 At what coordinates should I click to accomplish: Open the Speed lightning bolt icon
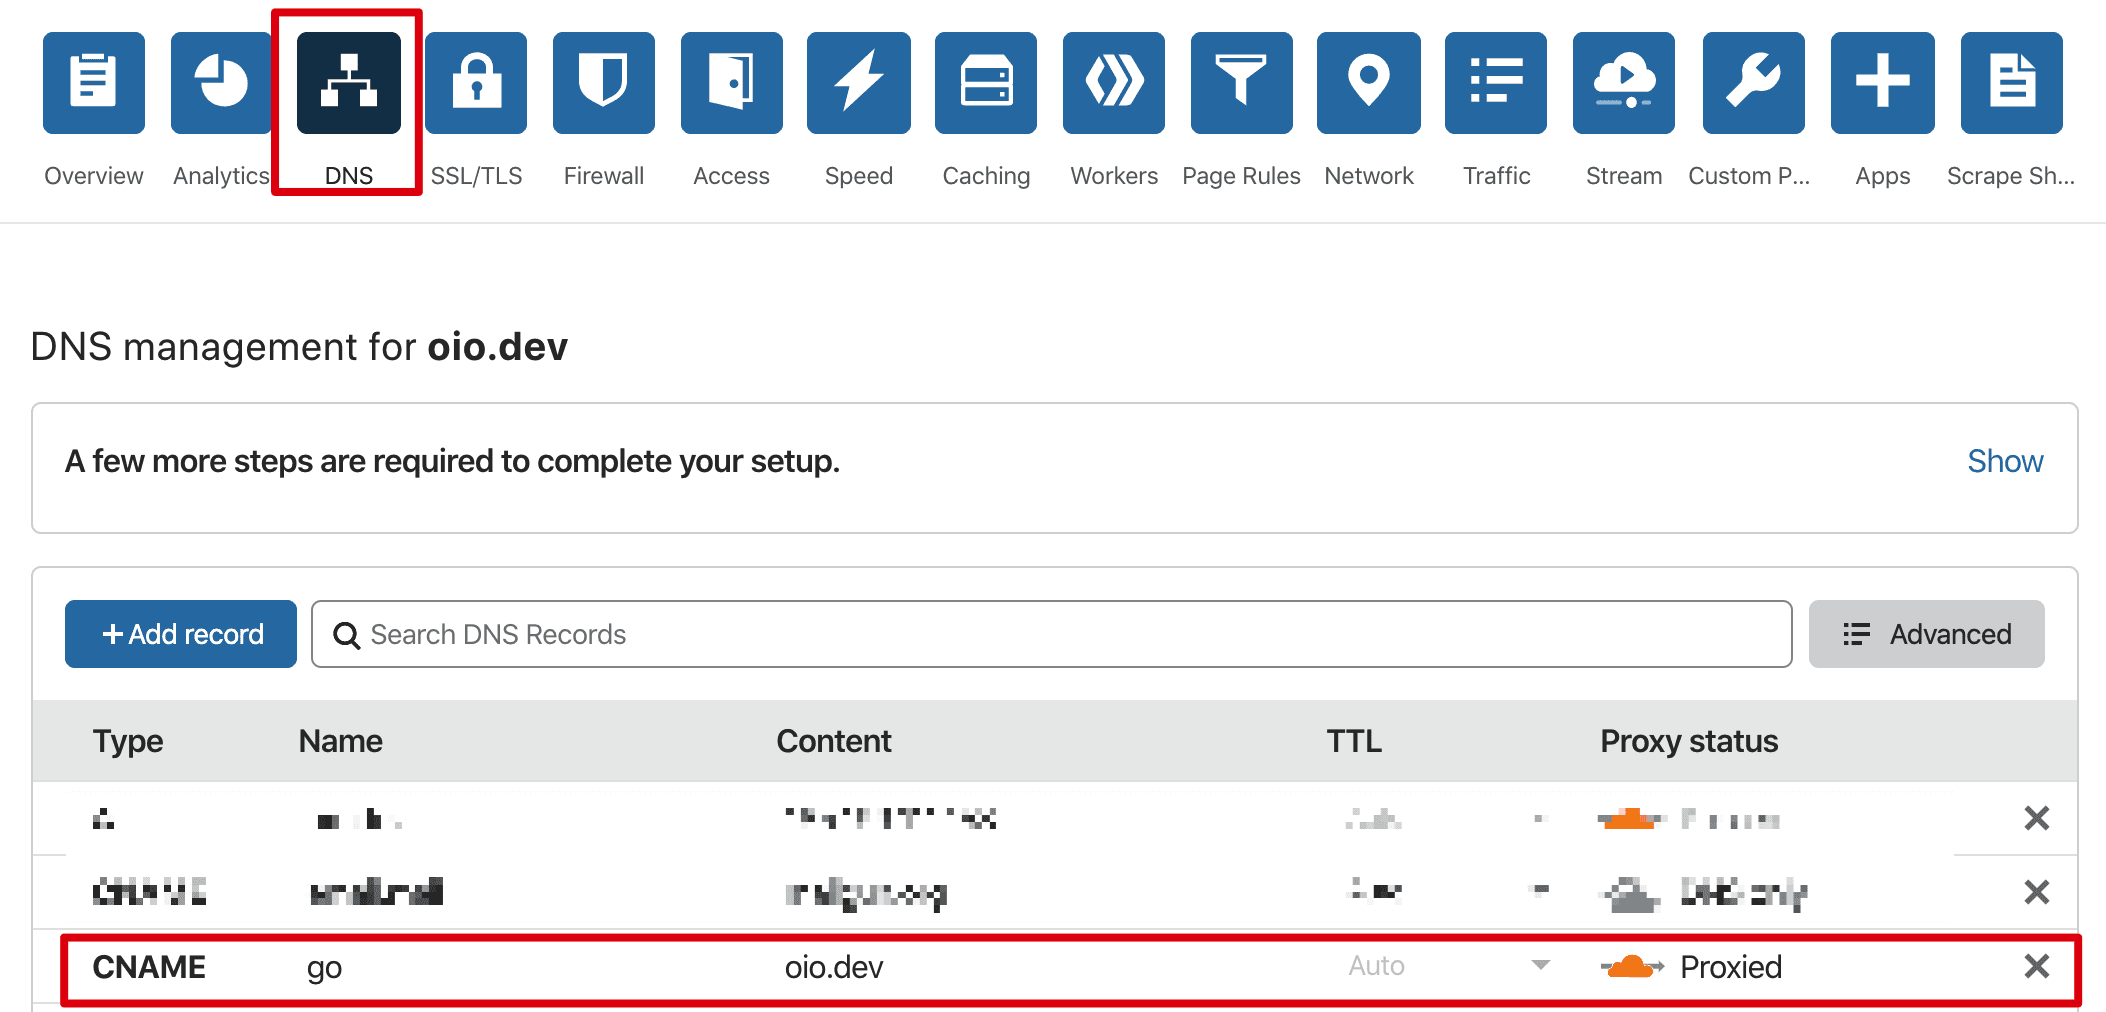(859, 83)
